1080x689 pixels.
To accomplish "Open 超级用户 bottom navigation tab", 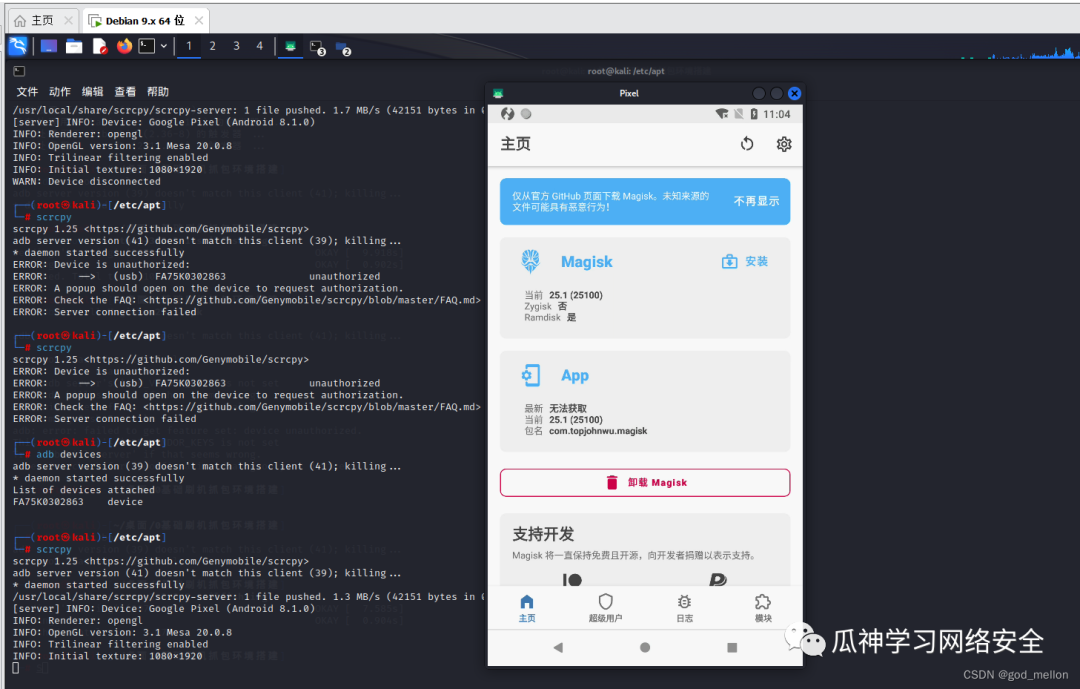I will (x=605, y=608).
